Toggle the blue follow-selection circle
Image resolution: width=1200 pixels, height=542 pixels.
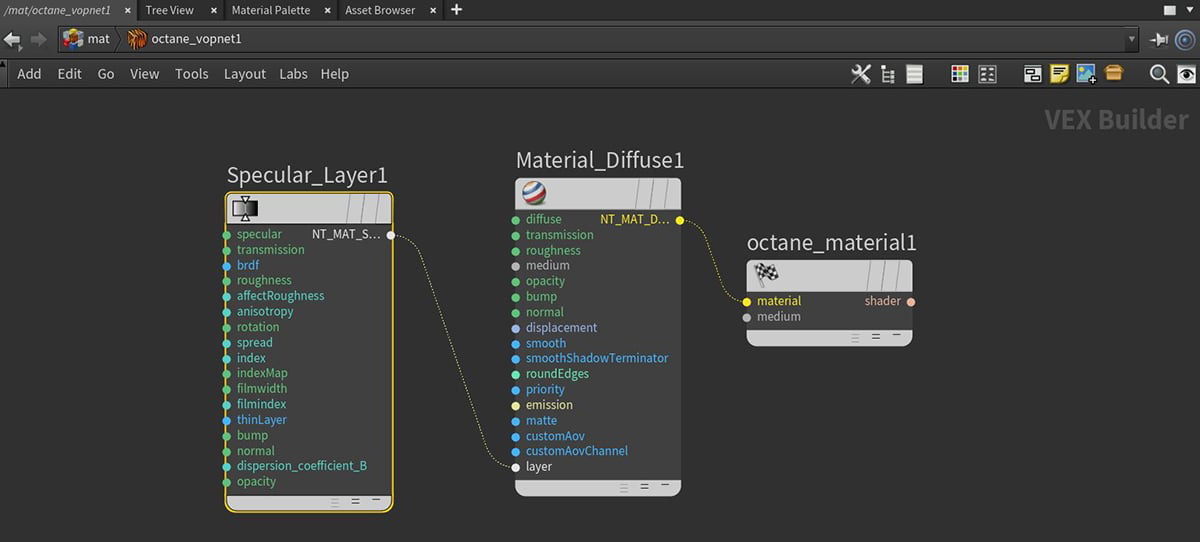coord(1185,40)
